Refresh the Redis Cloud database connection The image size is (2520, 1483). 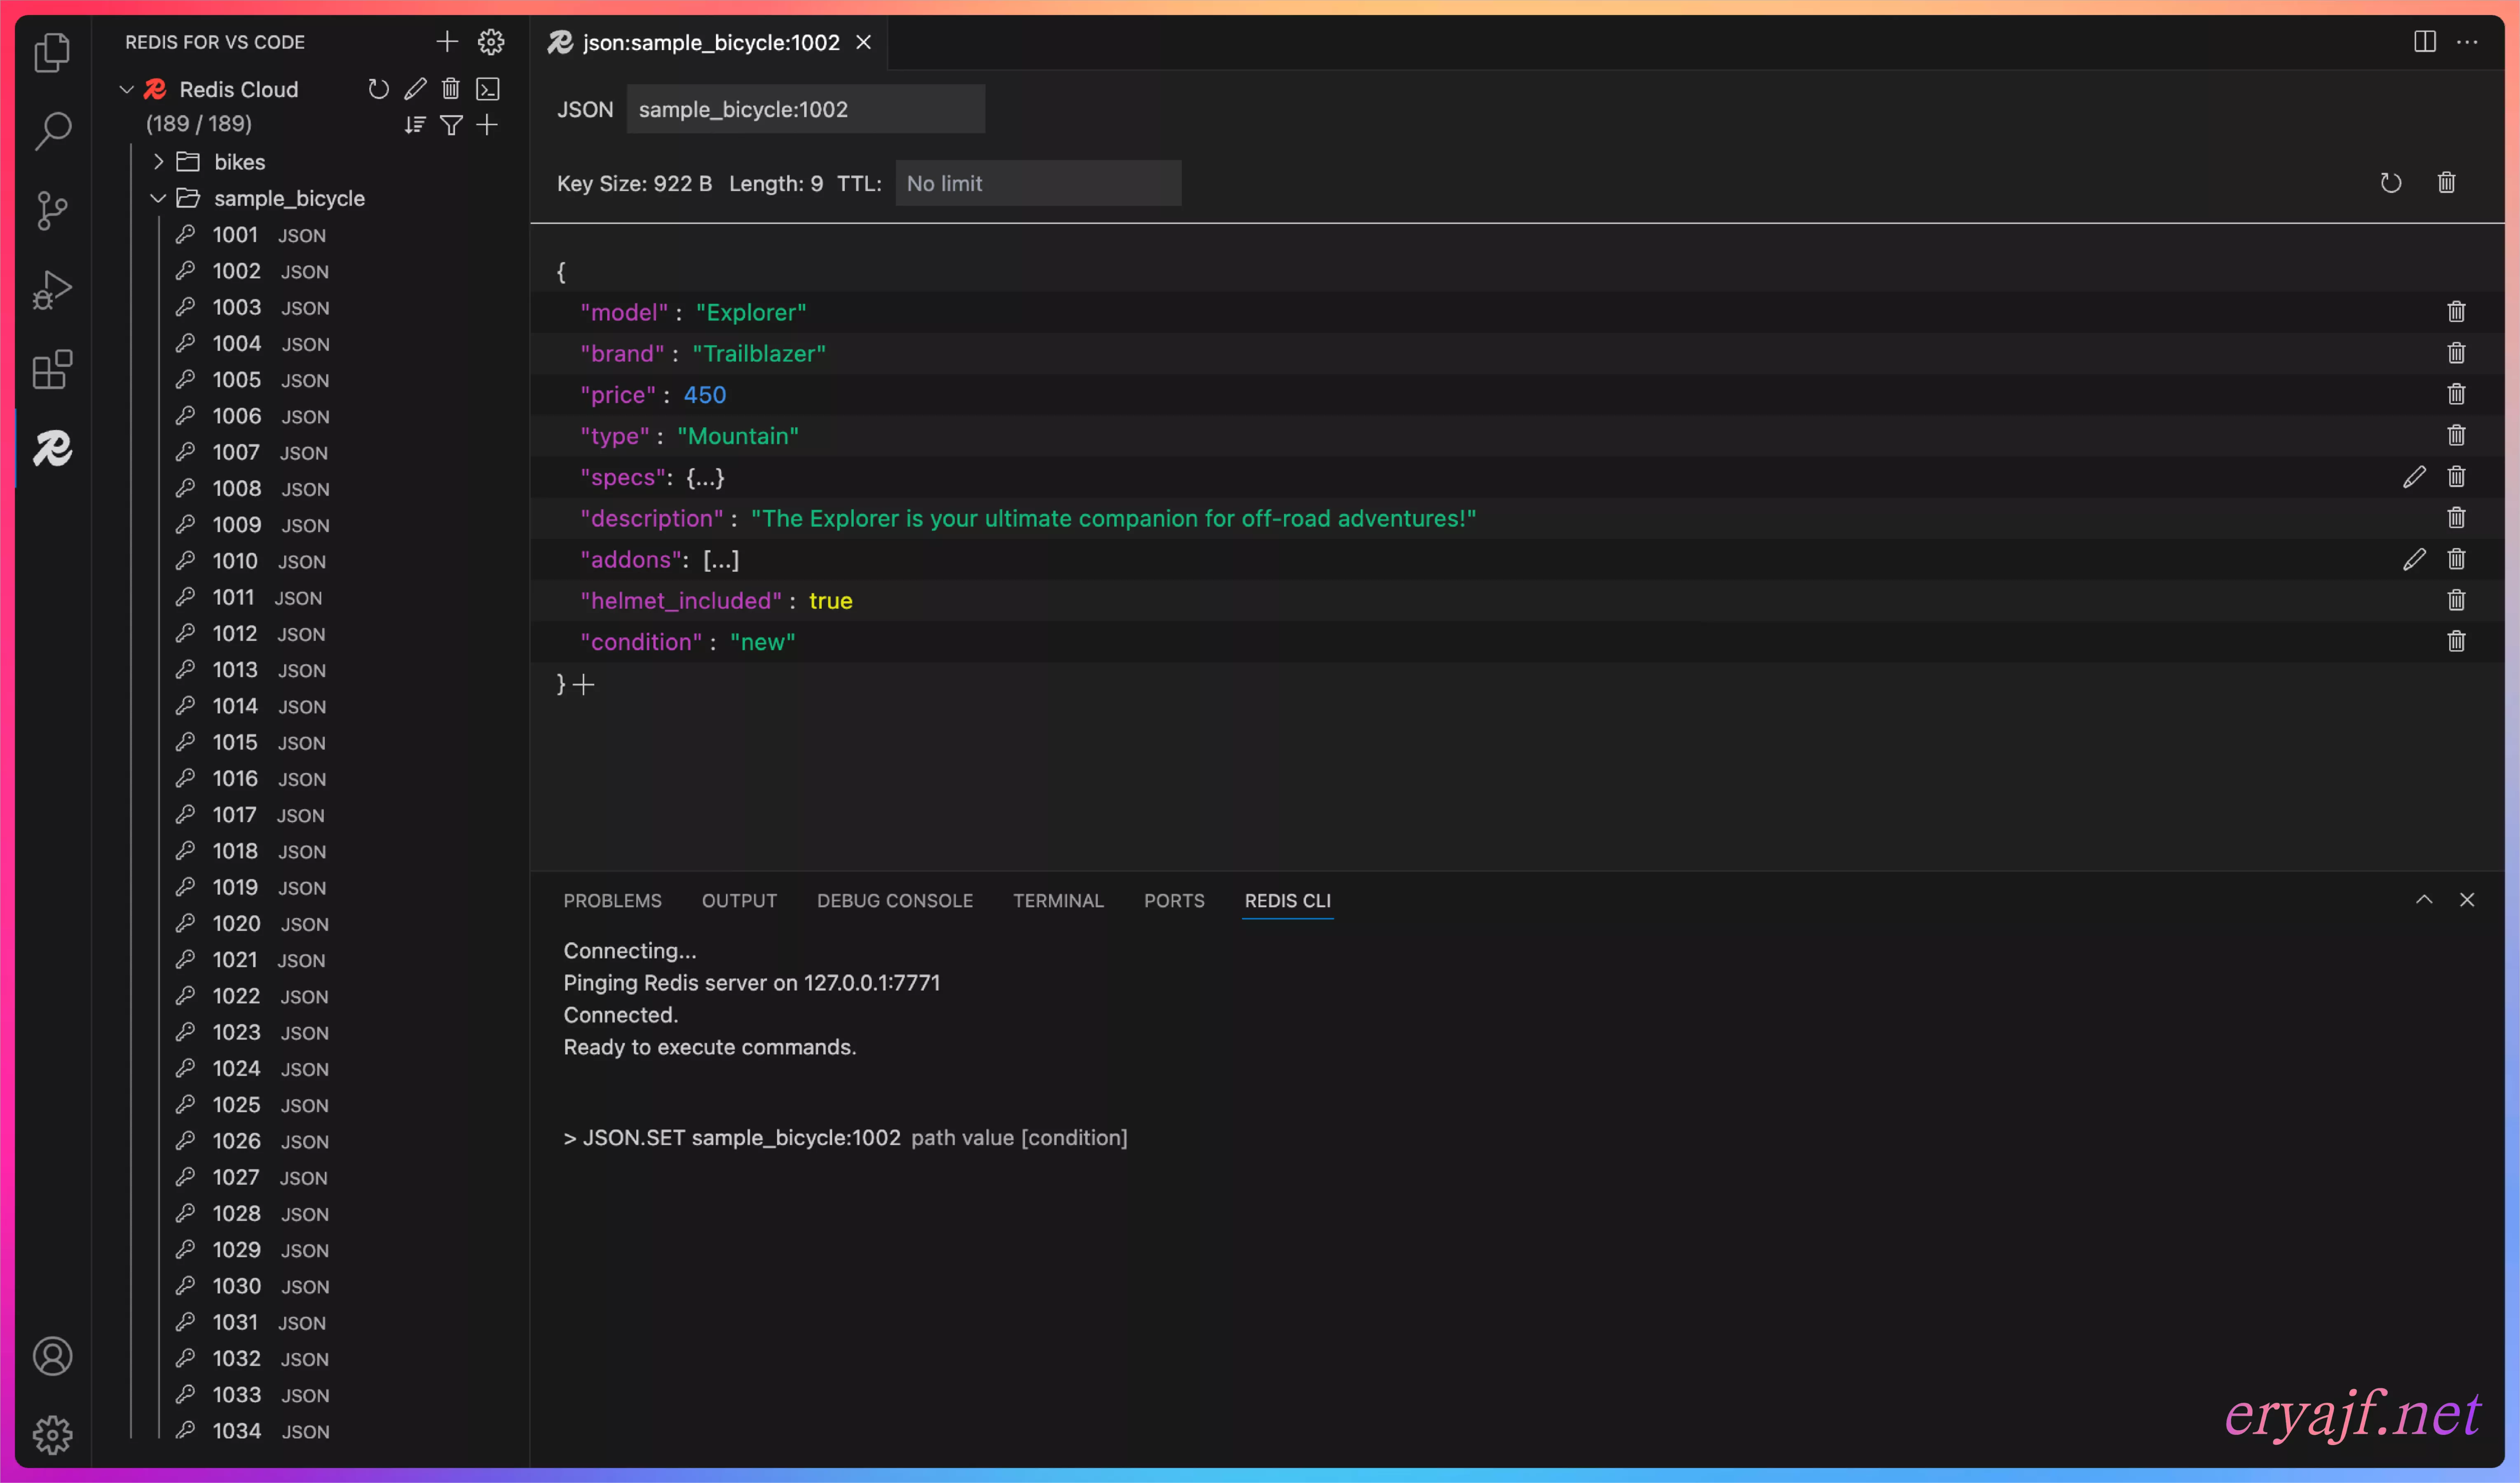[x=378, y=90]
